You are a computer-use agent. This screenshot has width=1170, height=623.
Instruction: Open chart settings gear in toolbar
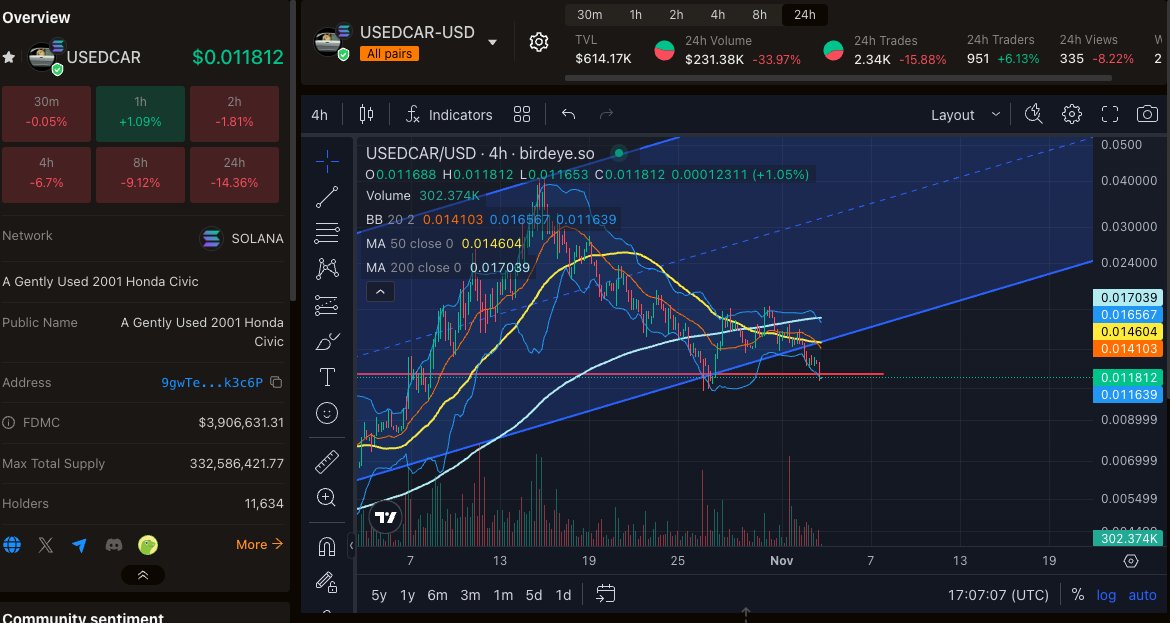1072,114
